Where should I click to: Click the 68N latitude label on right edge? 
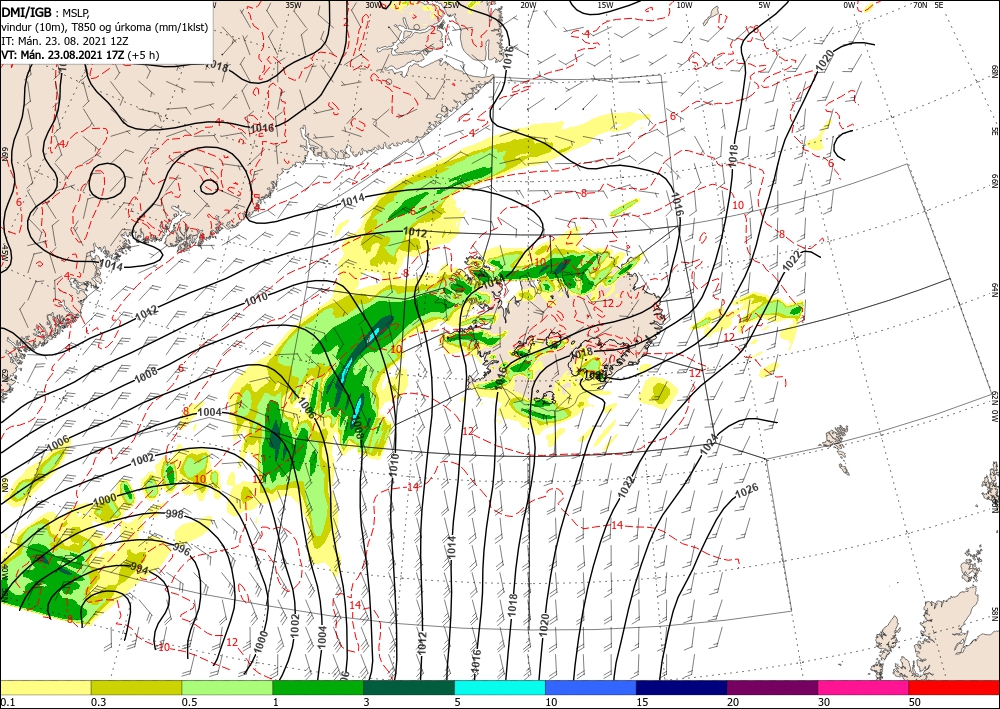995,71
